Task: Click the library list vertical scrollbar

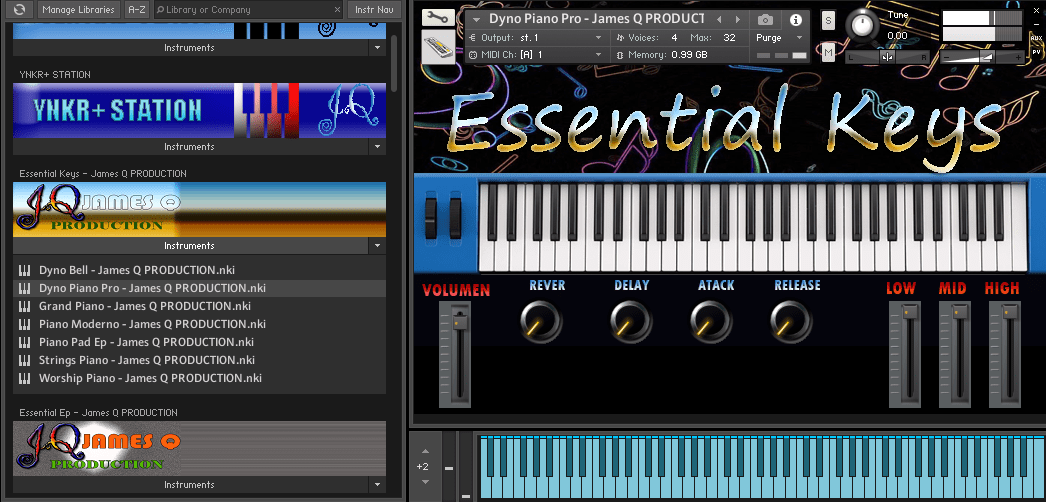Action: tap(394, 63)
